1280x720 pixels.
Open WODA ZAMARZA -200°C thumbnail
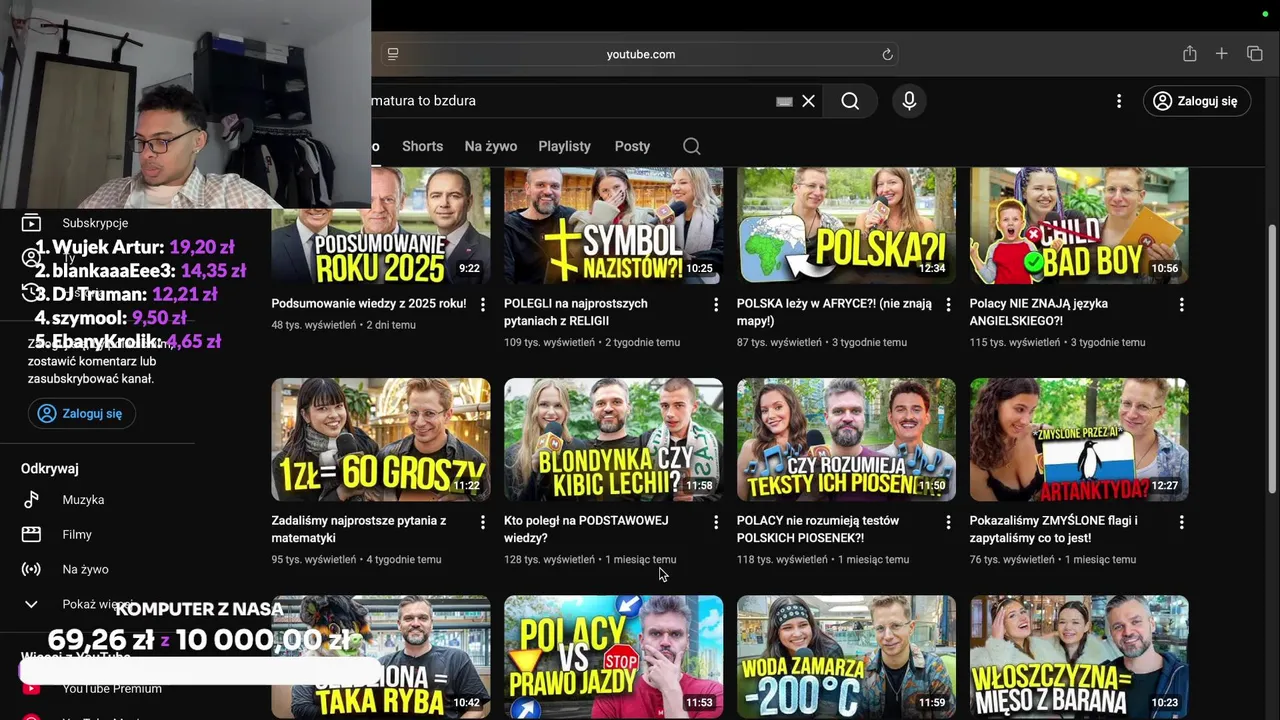(x=846, y=657)
